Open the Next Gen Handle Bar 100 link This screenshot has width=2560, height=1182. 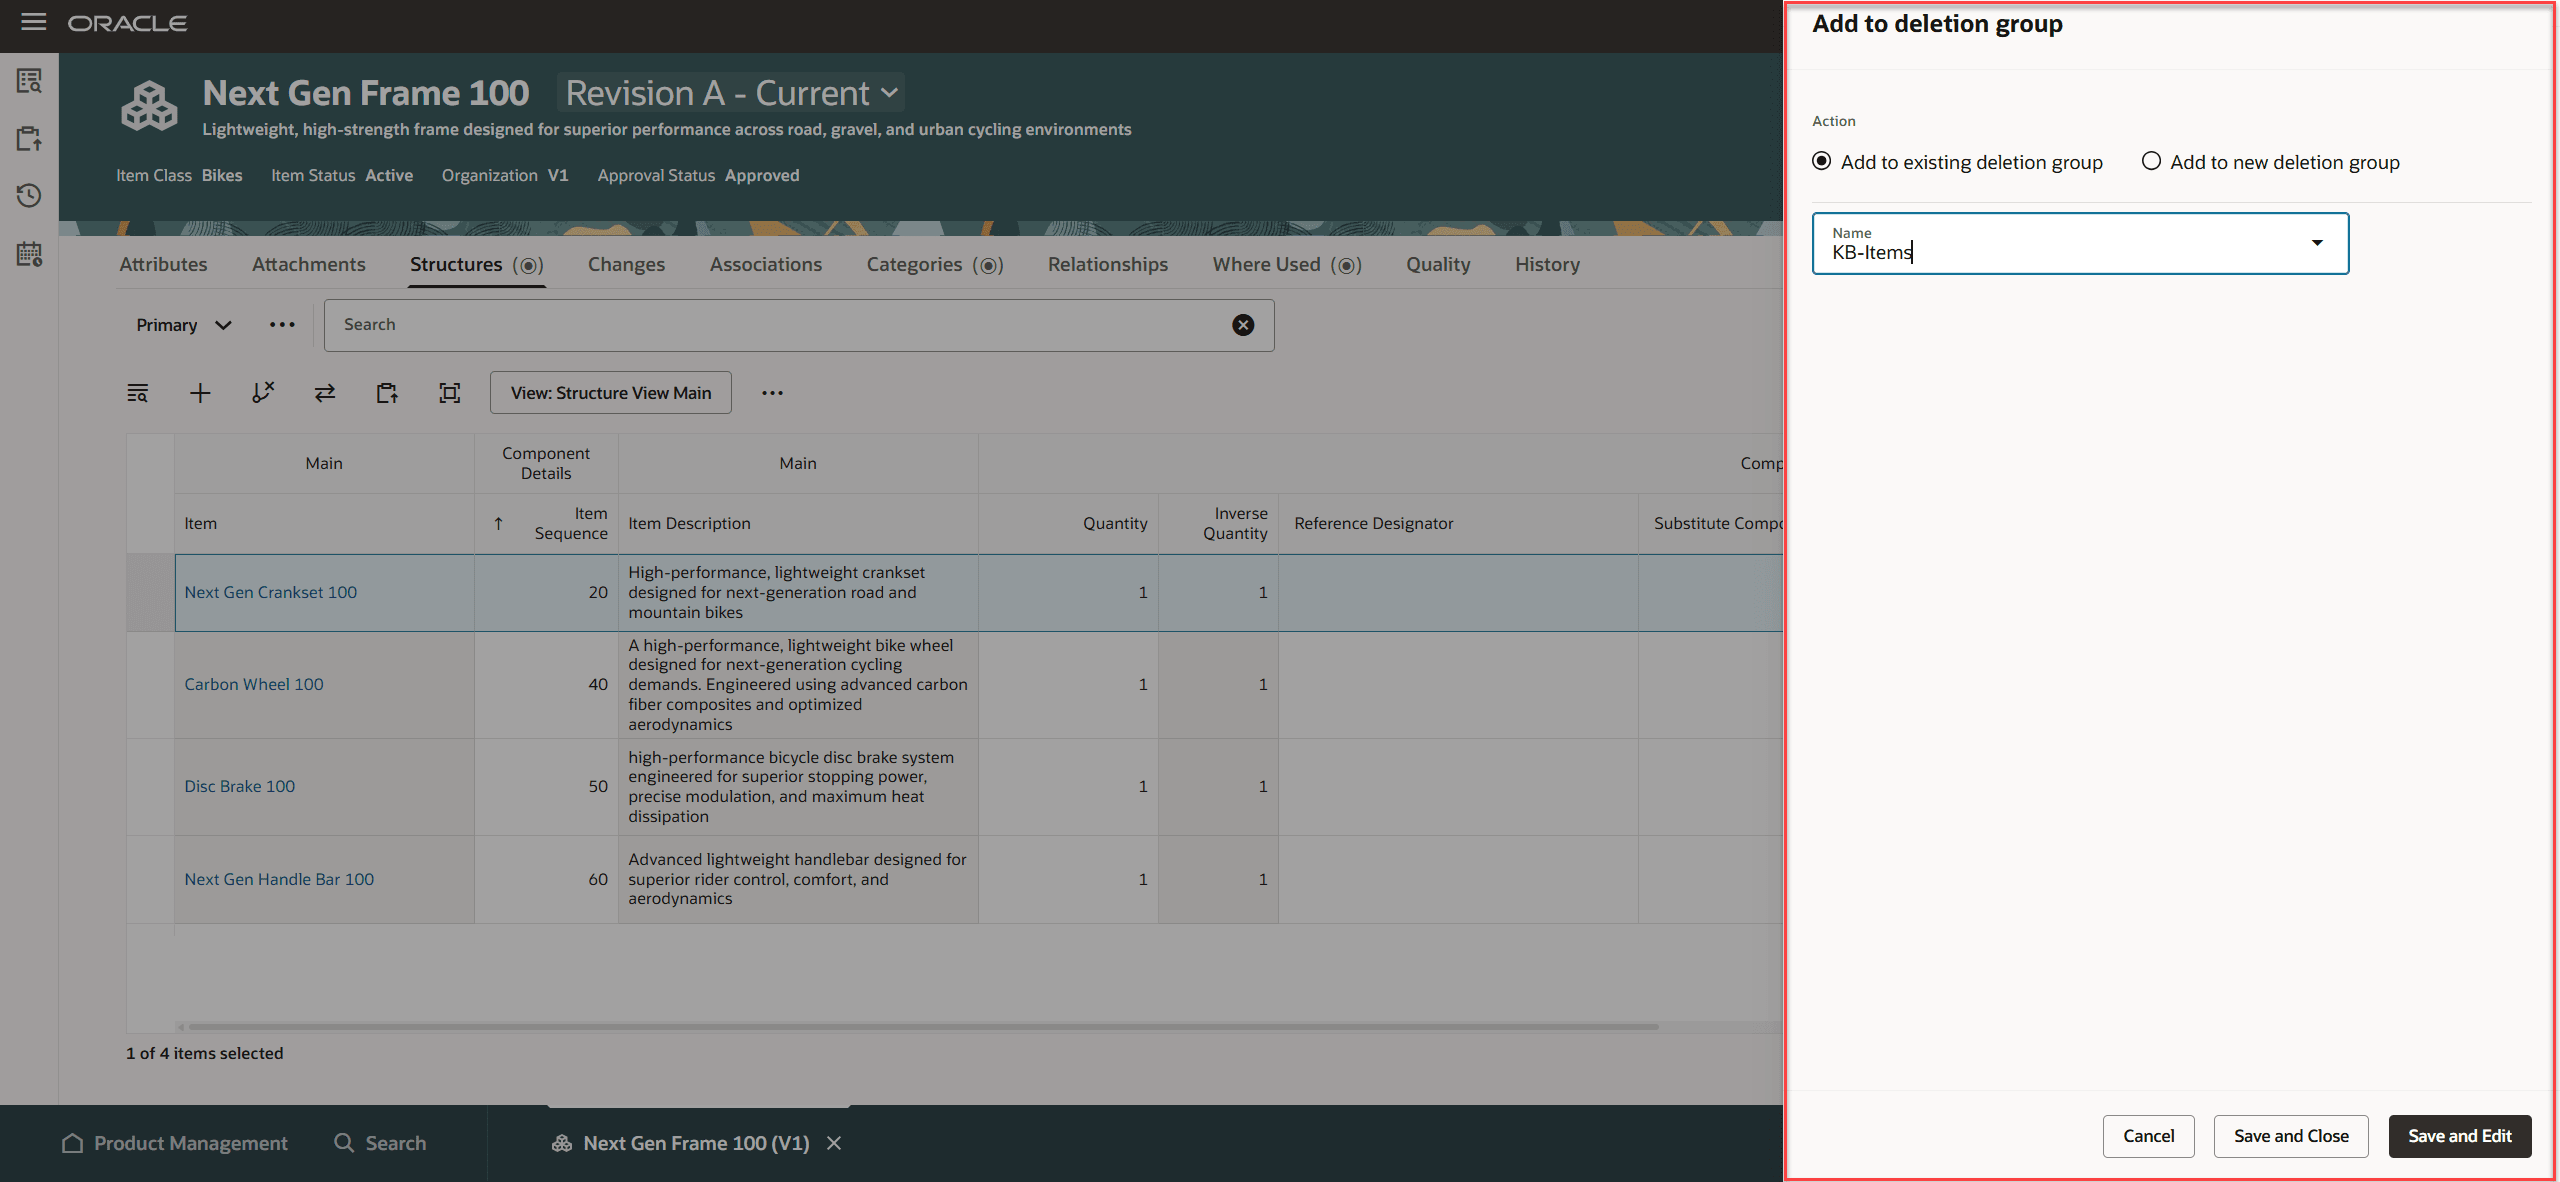pyautogui.click(x=279, y=879)
